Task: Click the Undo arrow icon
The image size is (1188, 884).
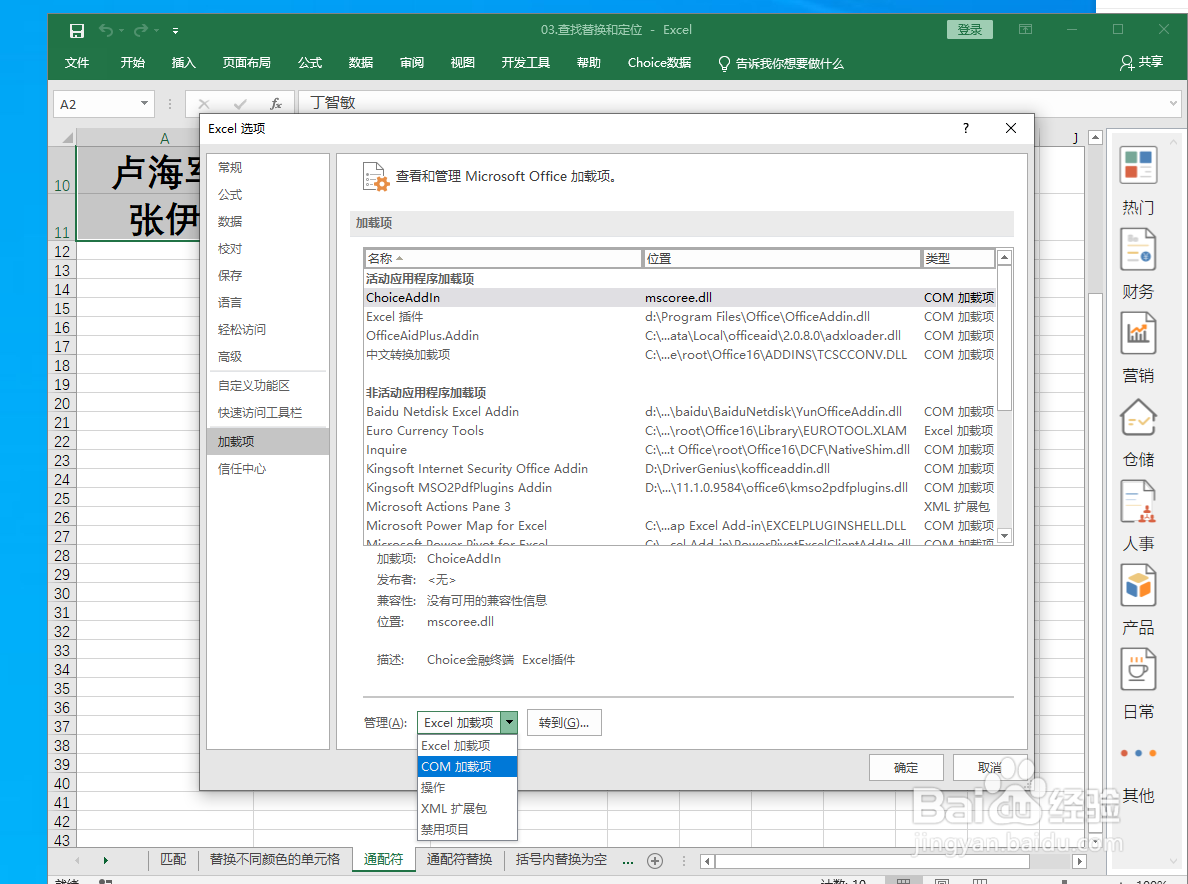Action: [105, 30]
